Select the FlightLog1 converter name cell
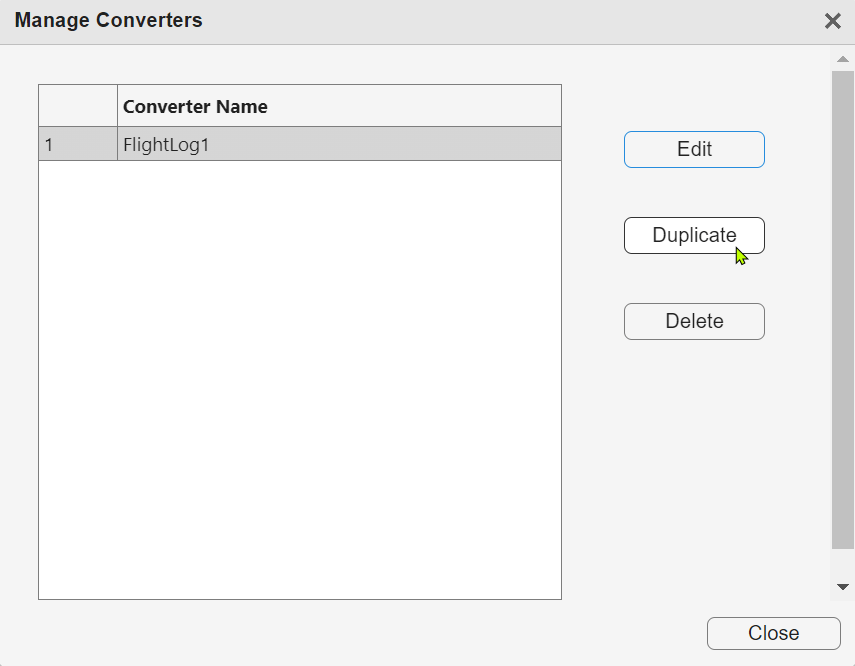The width and height of the screenshot is (855, 666). point(166,145)
